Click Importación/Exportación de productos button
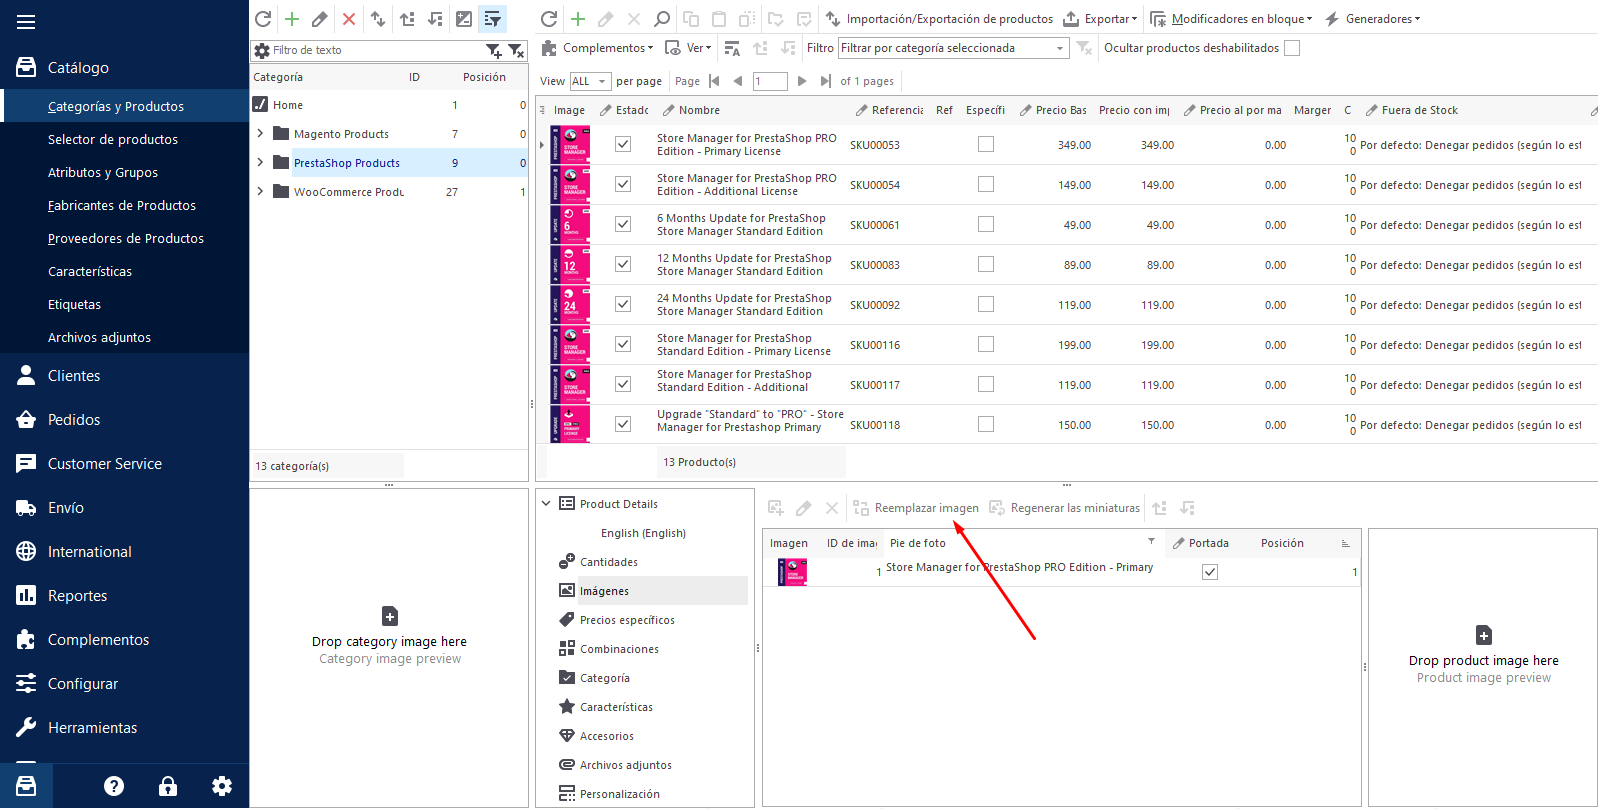1598x809 pixels. click(x=939, y=19)
